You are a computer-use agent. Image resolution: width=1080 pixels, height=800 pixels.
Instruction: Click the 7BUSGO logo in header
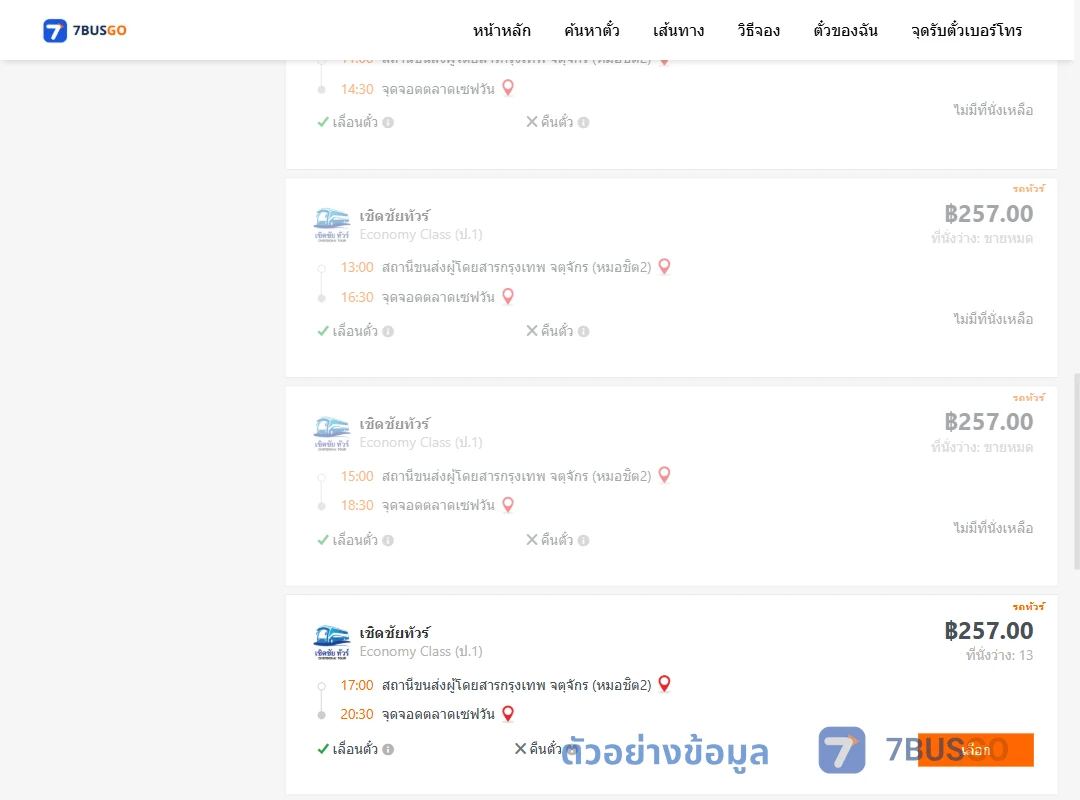85,30
